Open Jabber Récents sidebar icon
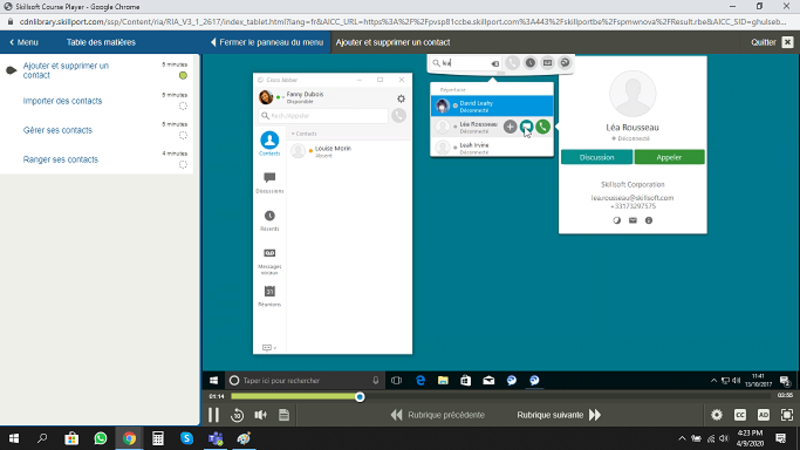The image size is (800, 450). click(269, 220)
